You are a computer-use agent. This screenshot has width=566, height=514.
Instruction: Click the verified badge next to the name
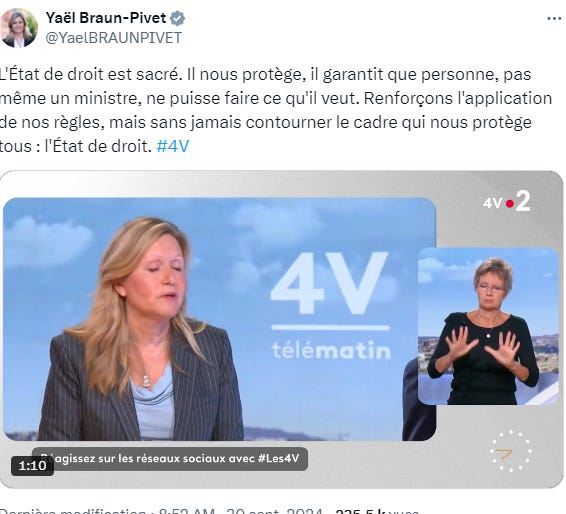pos(177,18)
